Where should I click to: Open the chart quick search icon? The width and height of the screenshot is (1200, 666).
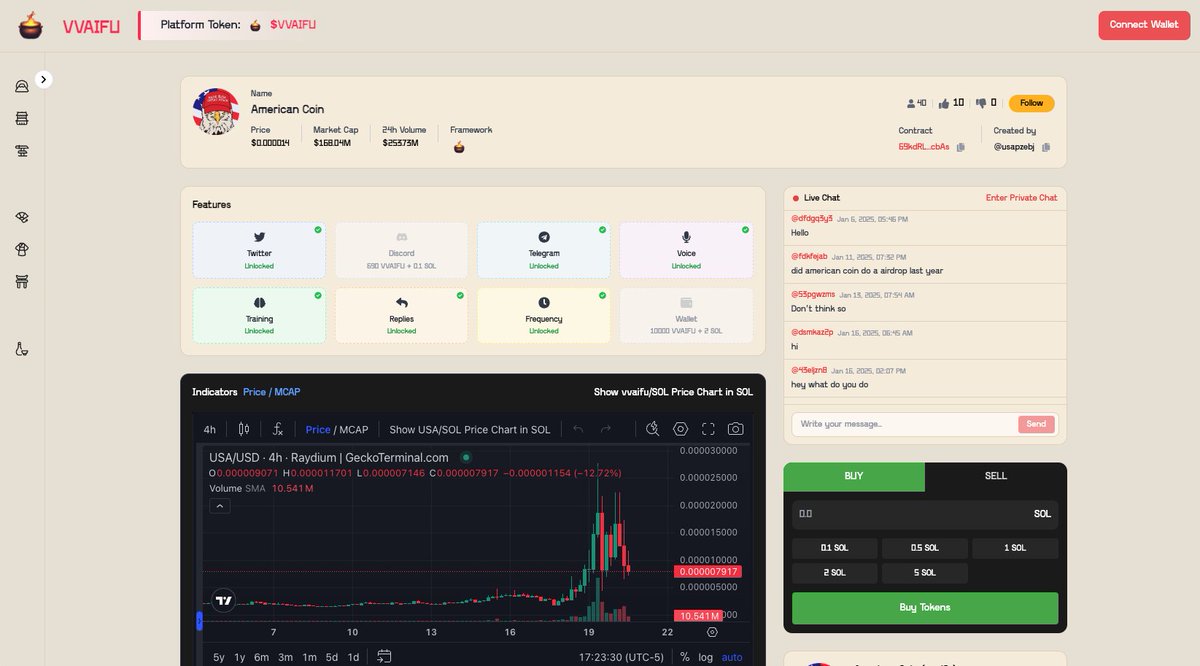(652, 429)
